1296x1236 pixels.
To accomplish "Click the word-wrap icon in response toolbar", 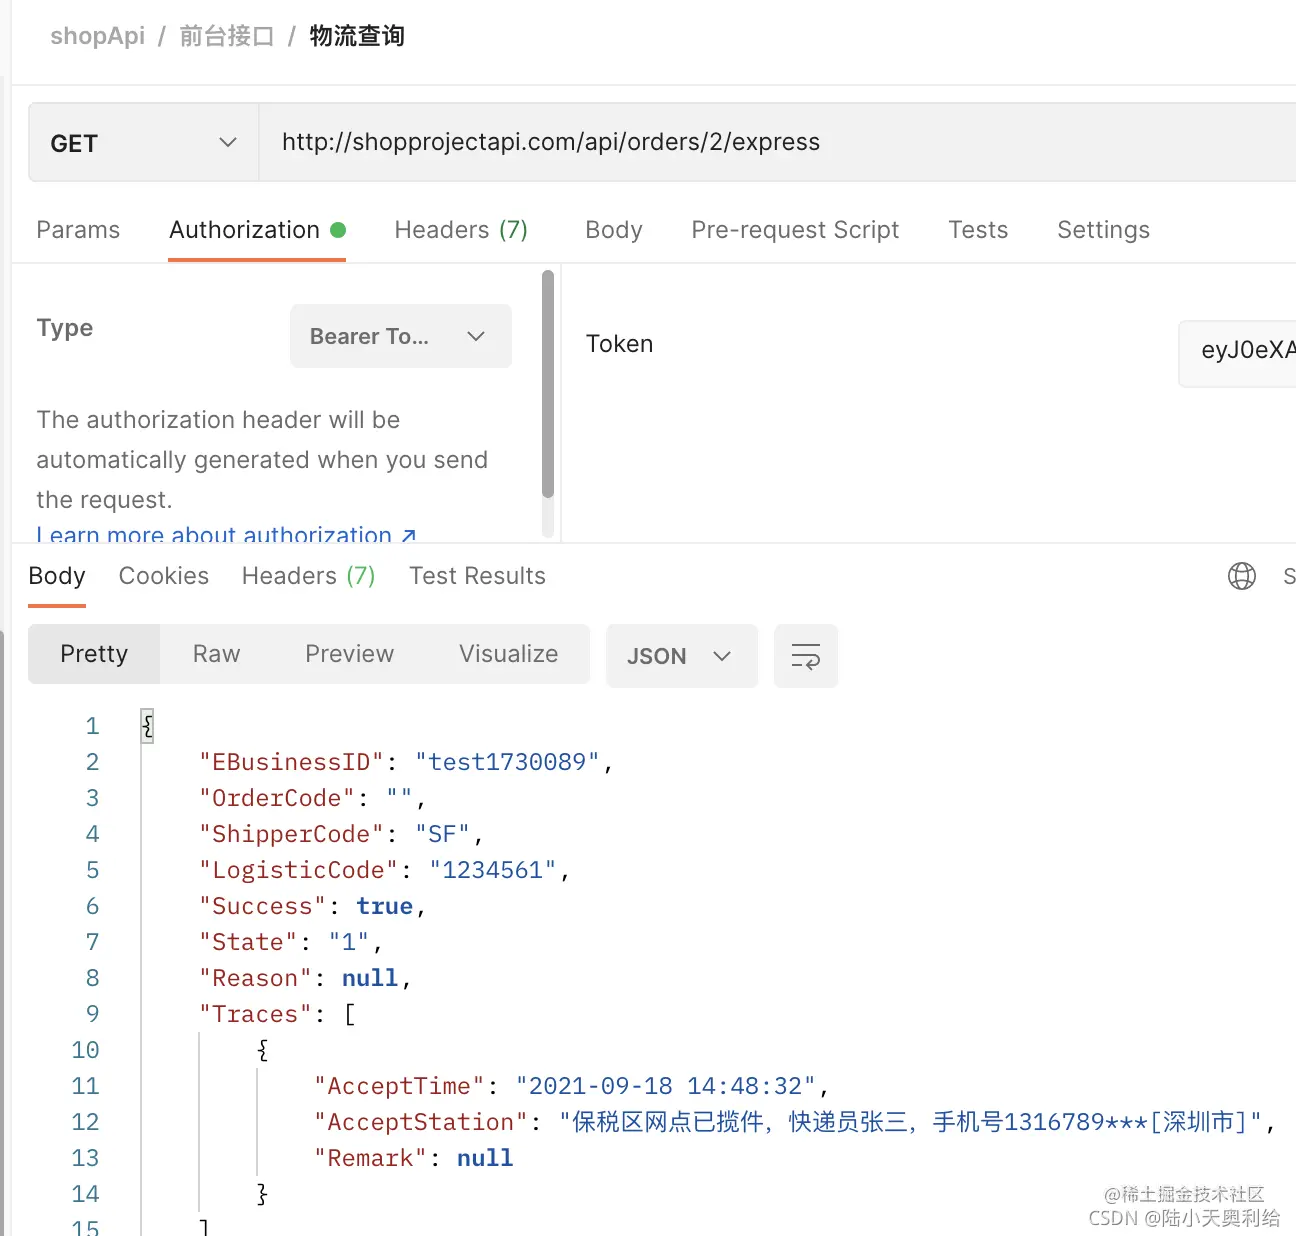I will tap(805, 656).
